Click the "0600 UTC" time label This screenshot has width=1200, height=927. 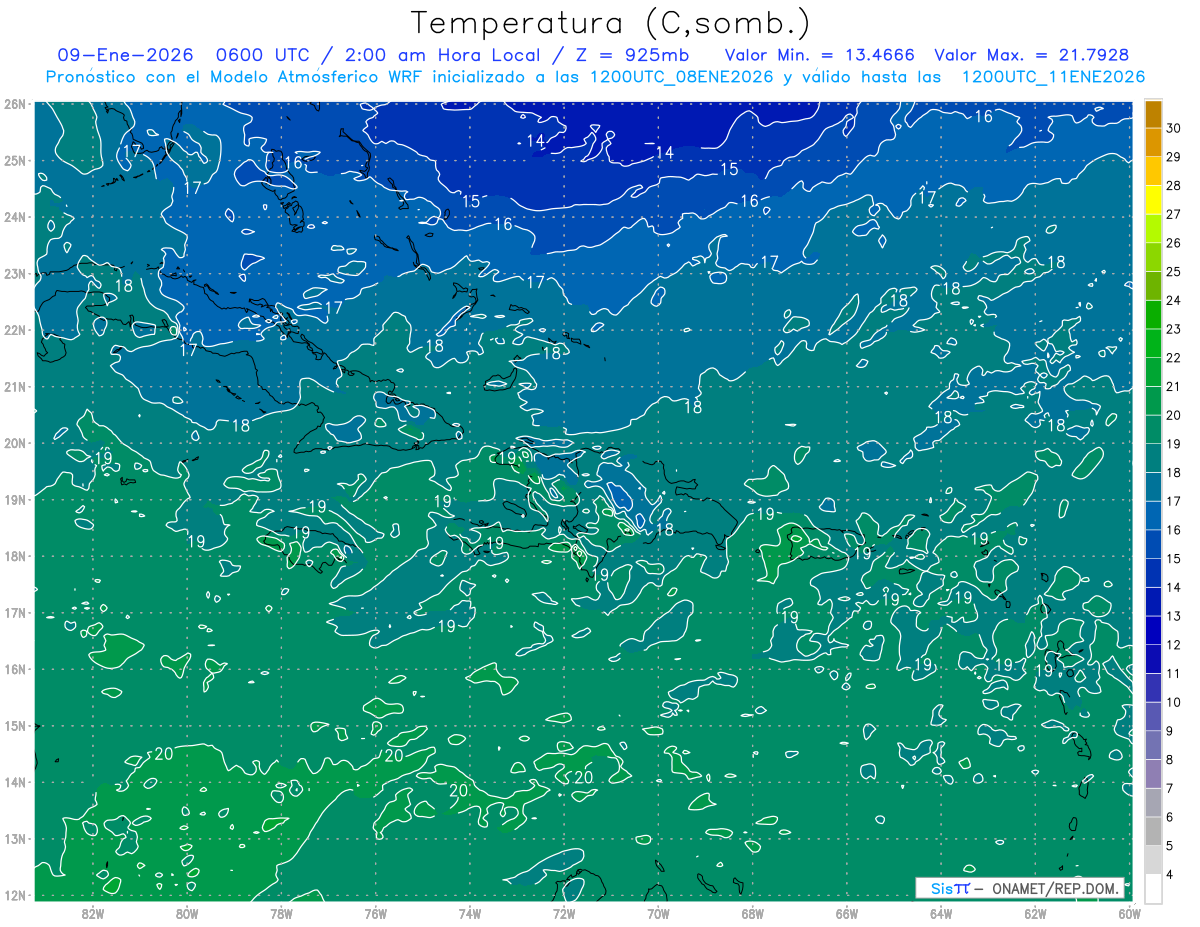(x=262, y=55)
